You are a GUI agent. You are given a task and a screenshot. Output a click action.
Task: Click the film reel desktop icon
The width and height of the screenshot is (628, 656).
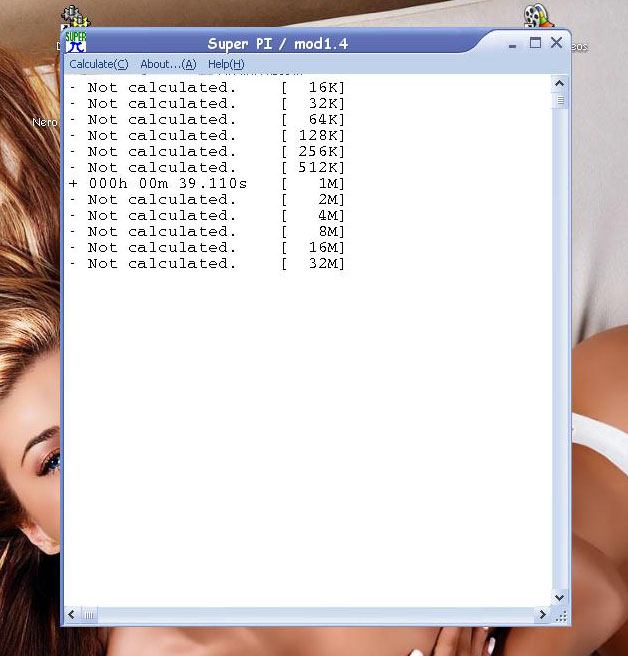(538, 16)
